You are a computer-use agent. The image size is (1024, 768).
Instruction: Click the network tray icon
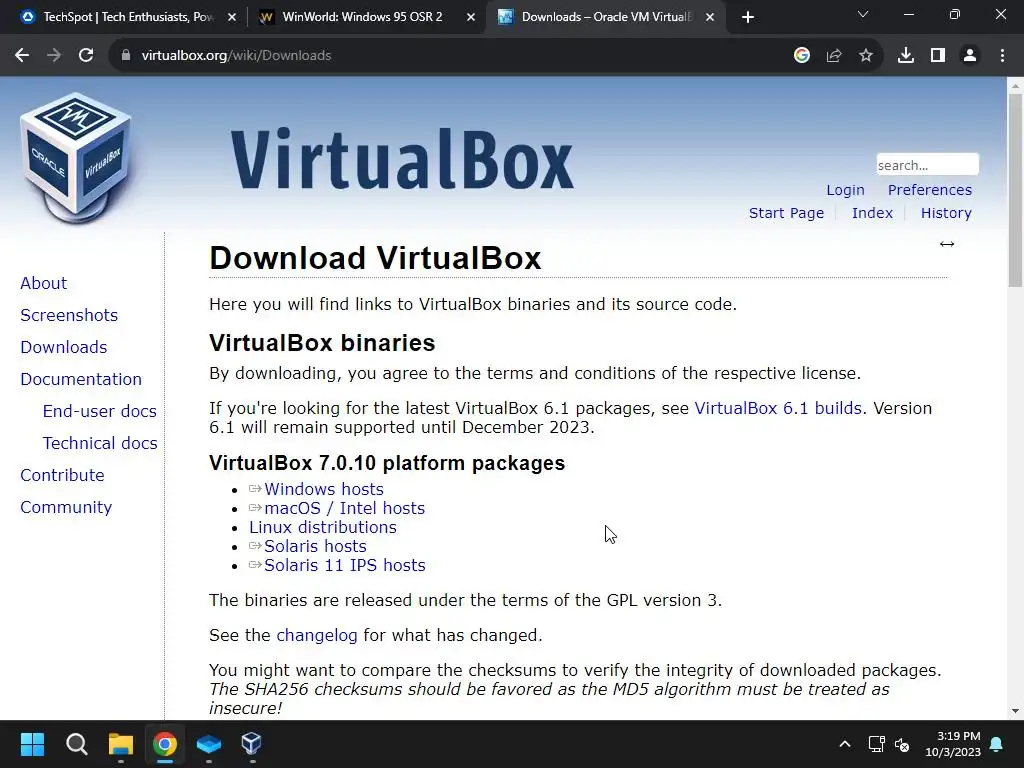click(876, 744)
